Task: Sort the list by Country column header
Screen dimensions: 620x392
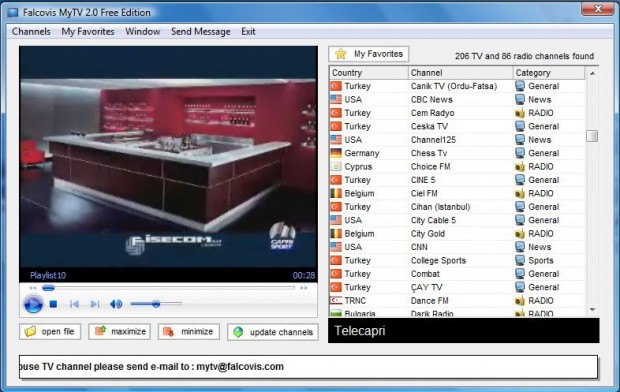Action: (x=369, y=73)
